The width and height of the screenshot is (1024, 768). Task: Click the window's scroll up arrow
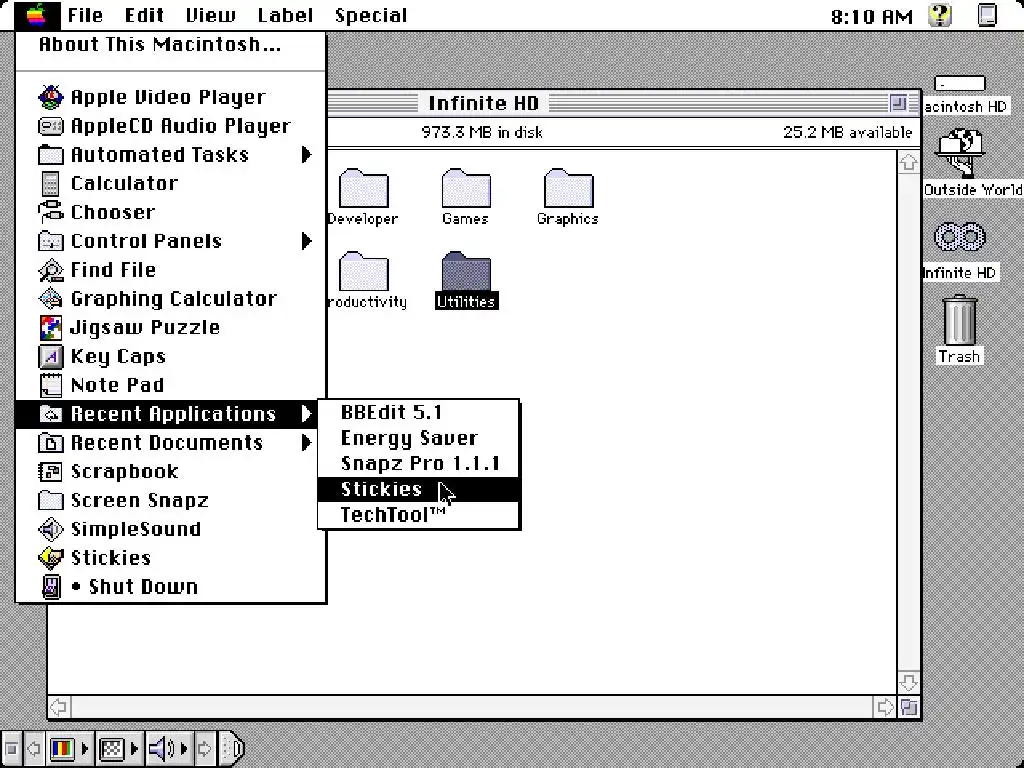point(908,163)
